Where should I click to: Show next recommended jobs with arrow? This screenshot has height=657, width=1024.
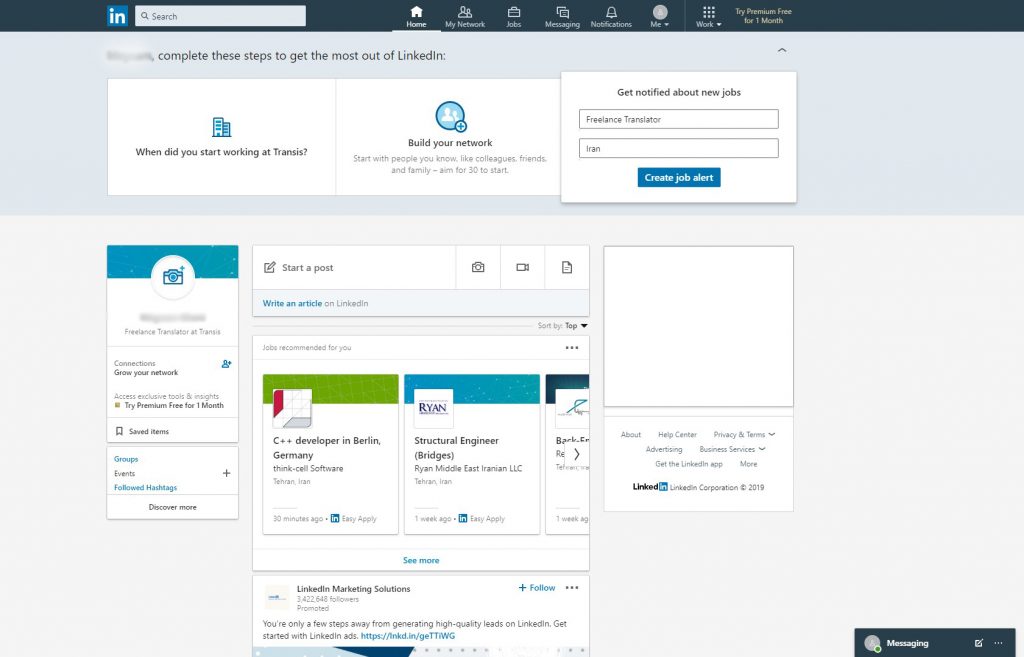(576, 454)
